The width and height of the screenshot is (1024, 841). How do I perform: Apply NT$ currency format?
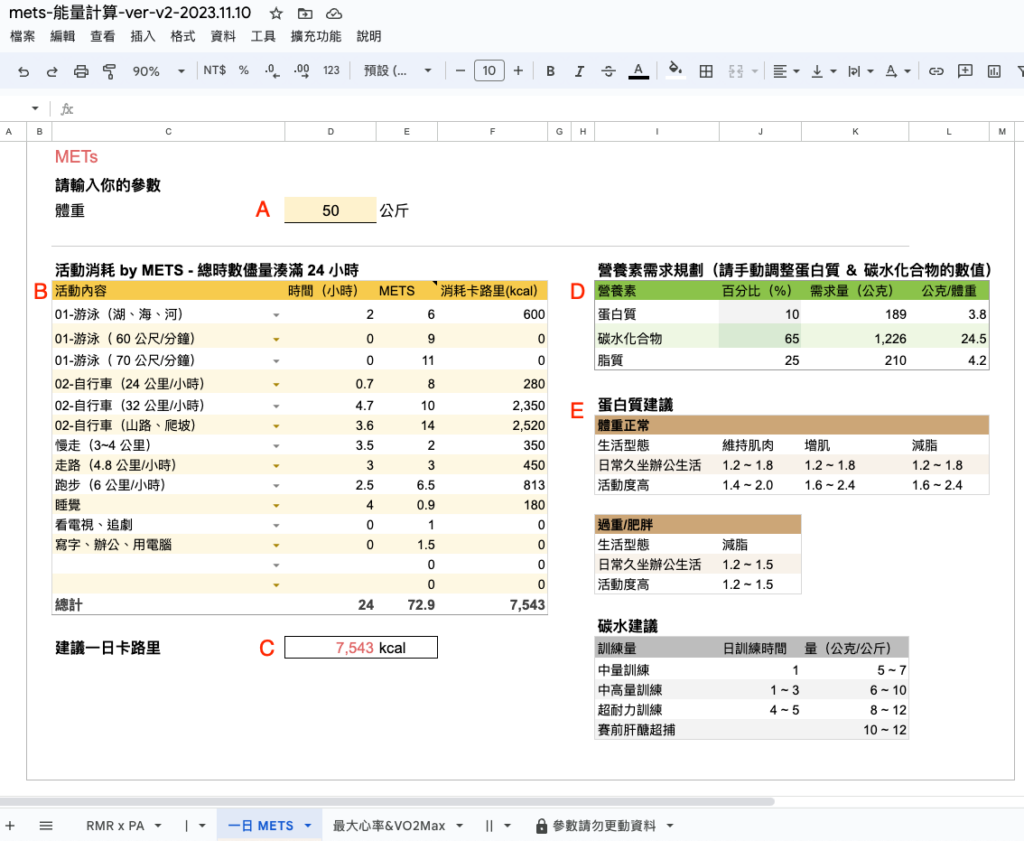(215, 71)
